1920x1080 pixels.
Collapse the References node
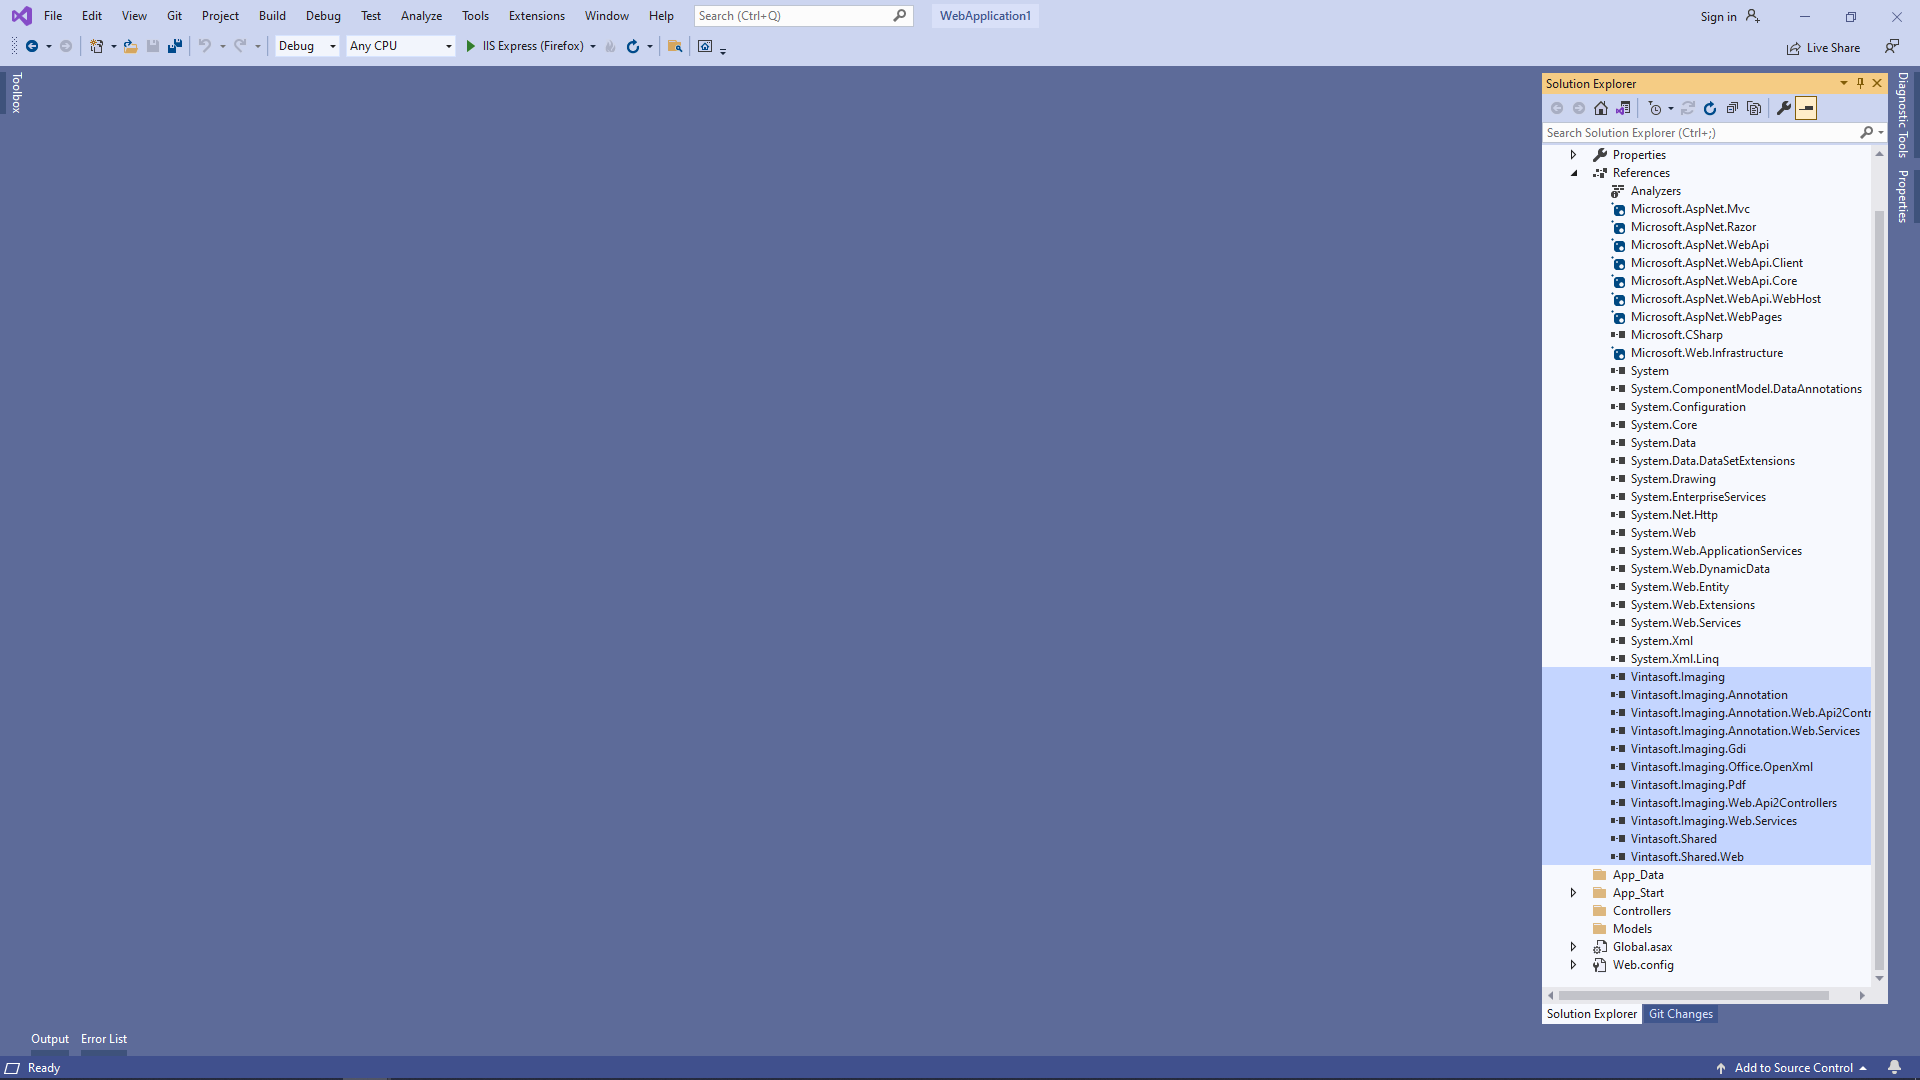1574,173
